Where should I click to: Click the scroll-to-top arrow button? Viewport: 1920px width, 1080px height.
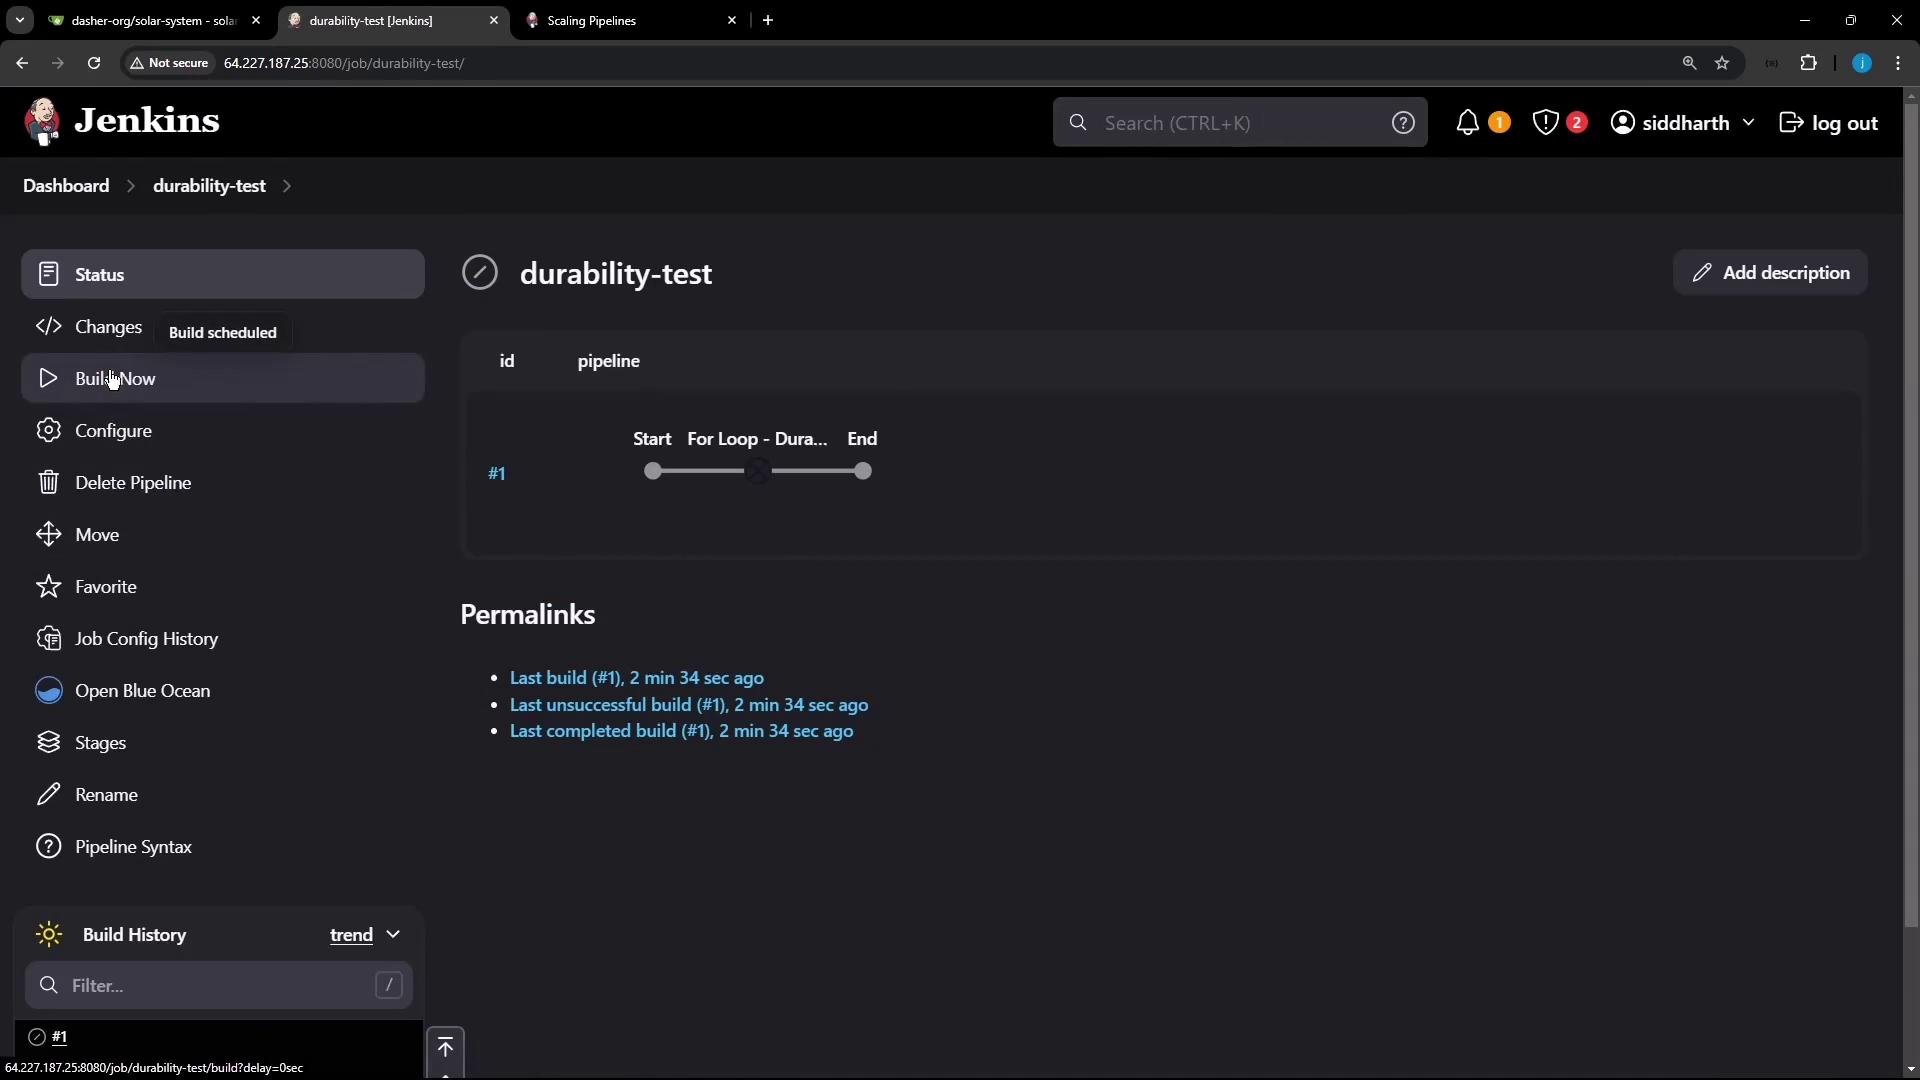coord(445,1047)
